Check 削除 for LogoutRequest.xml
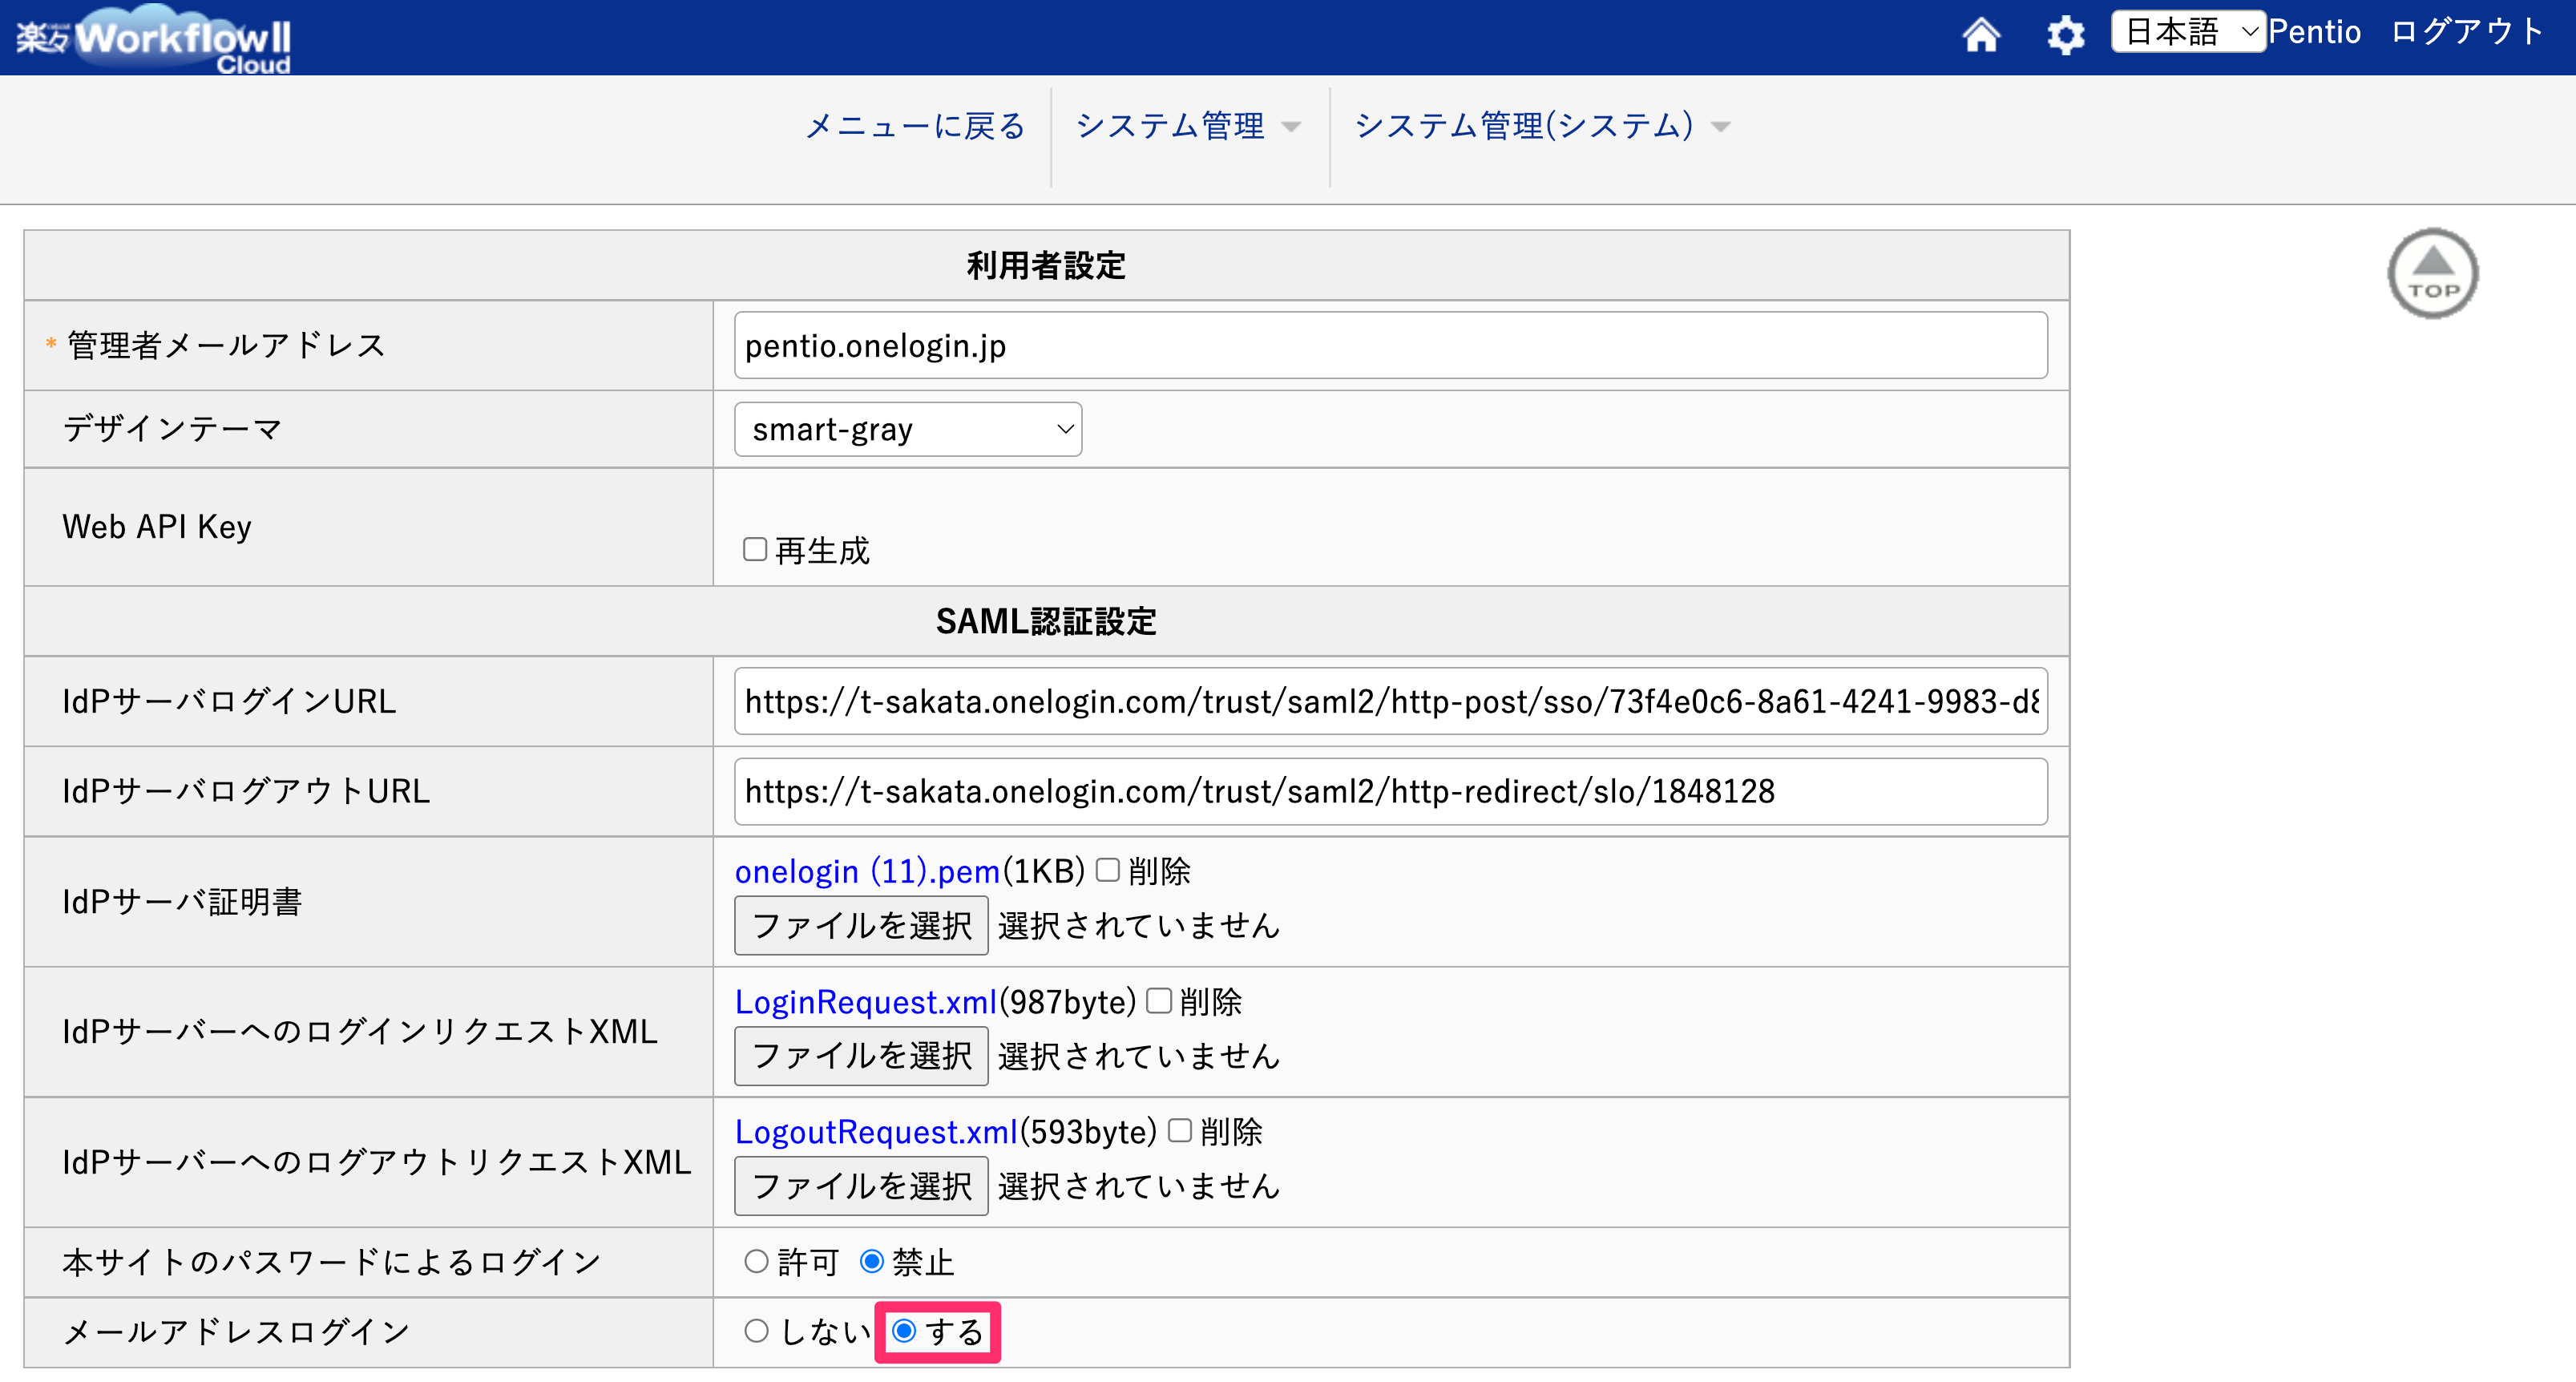This screenshot has height=1382, width=2576. point(1179,1130)
